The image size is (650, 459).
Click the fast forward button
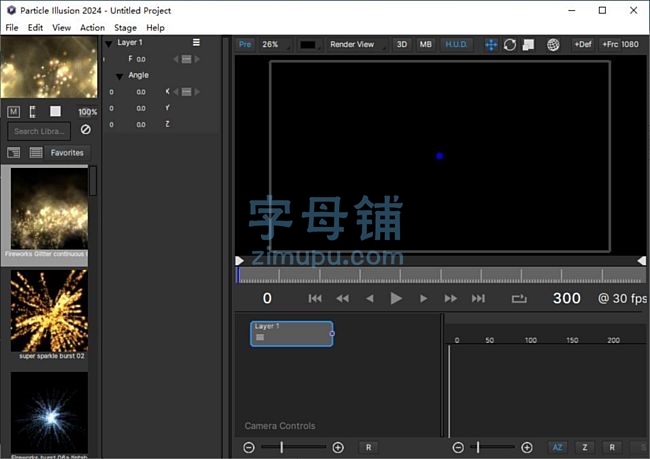(451, 299)
